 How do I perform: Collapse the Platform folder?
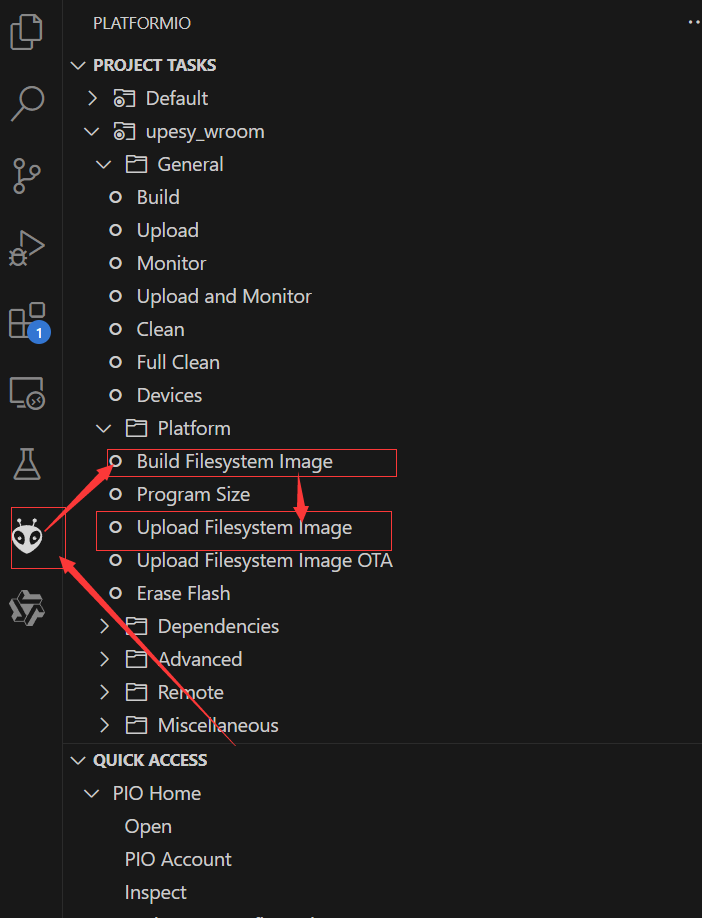[104, 429]
